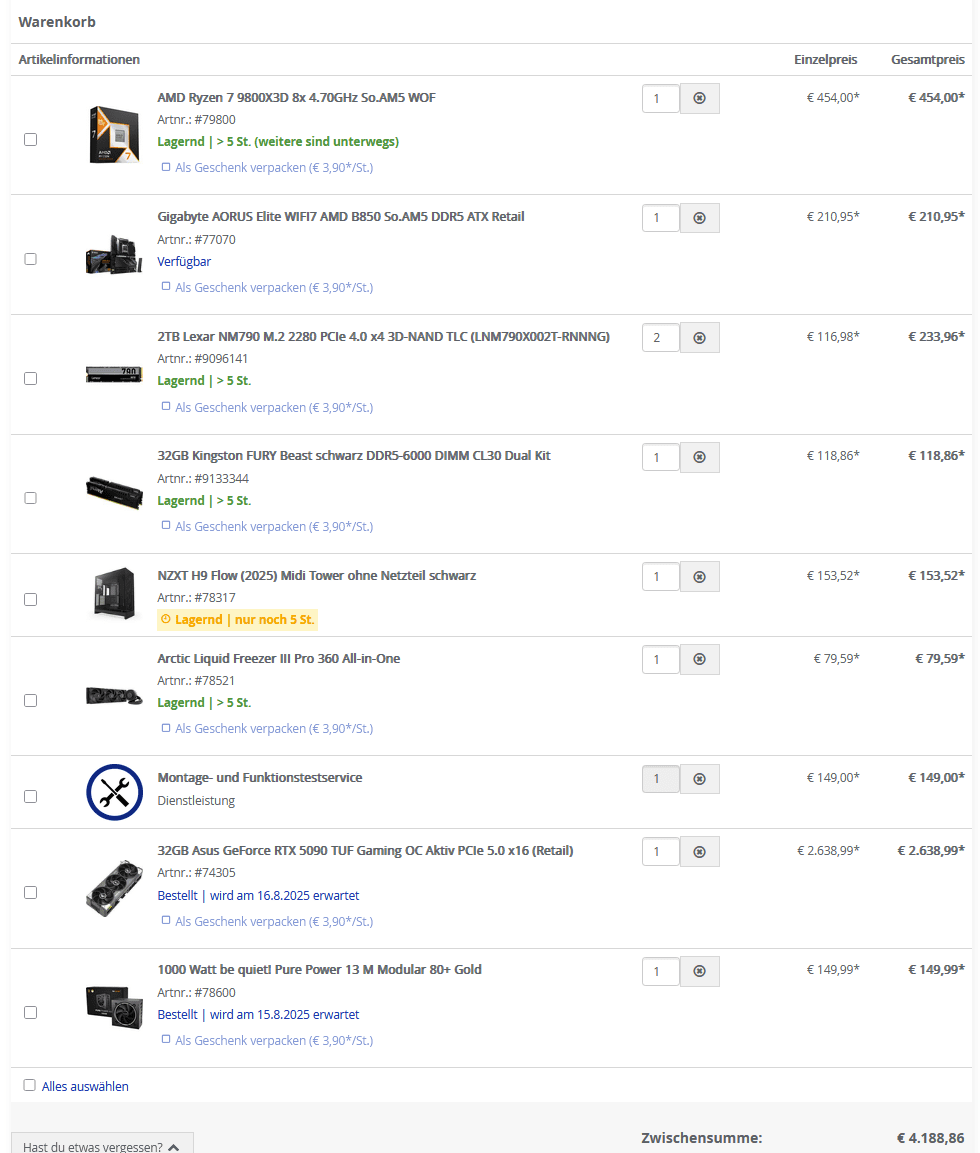Image resolution: width=980 pixels, height=1153 pixels.
Task: Edit quantity field for Asus RTX 5090
Action: pos(660,852)
